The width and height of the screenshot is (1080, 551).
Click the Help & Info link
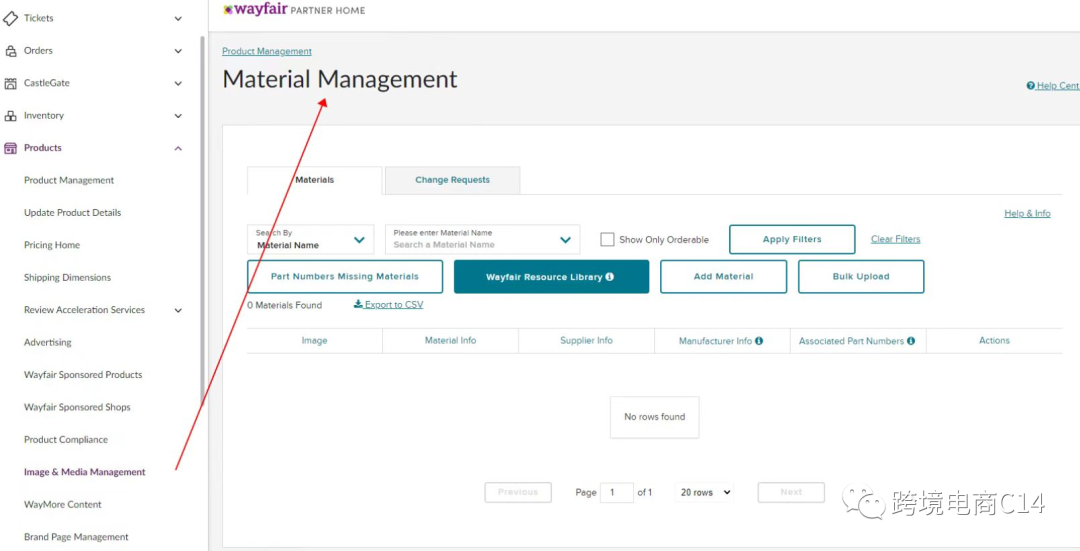(1027, 214)
